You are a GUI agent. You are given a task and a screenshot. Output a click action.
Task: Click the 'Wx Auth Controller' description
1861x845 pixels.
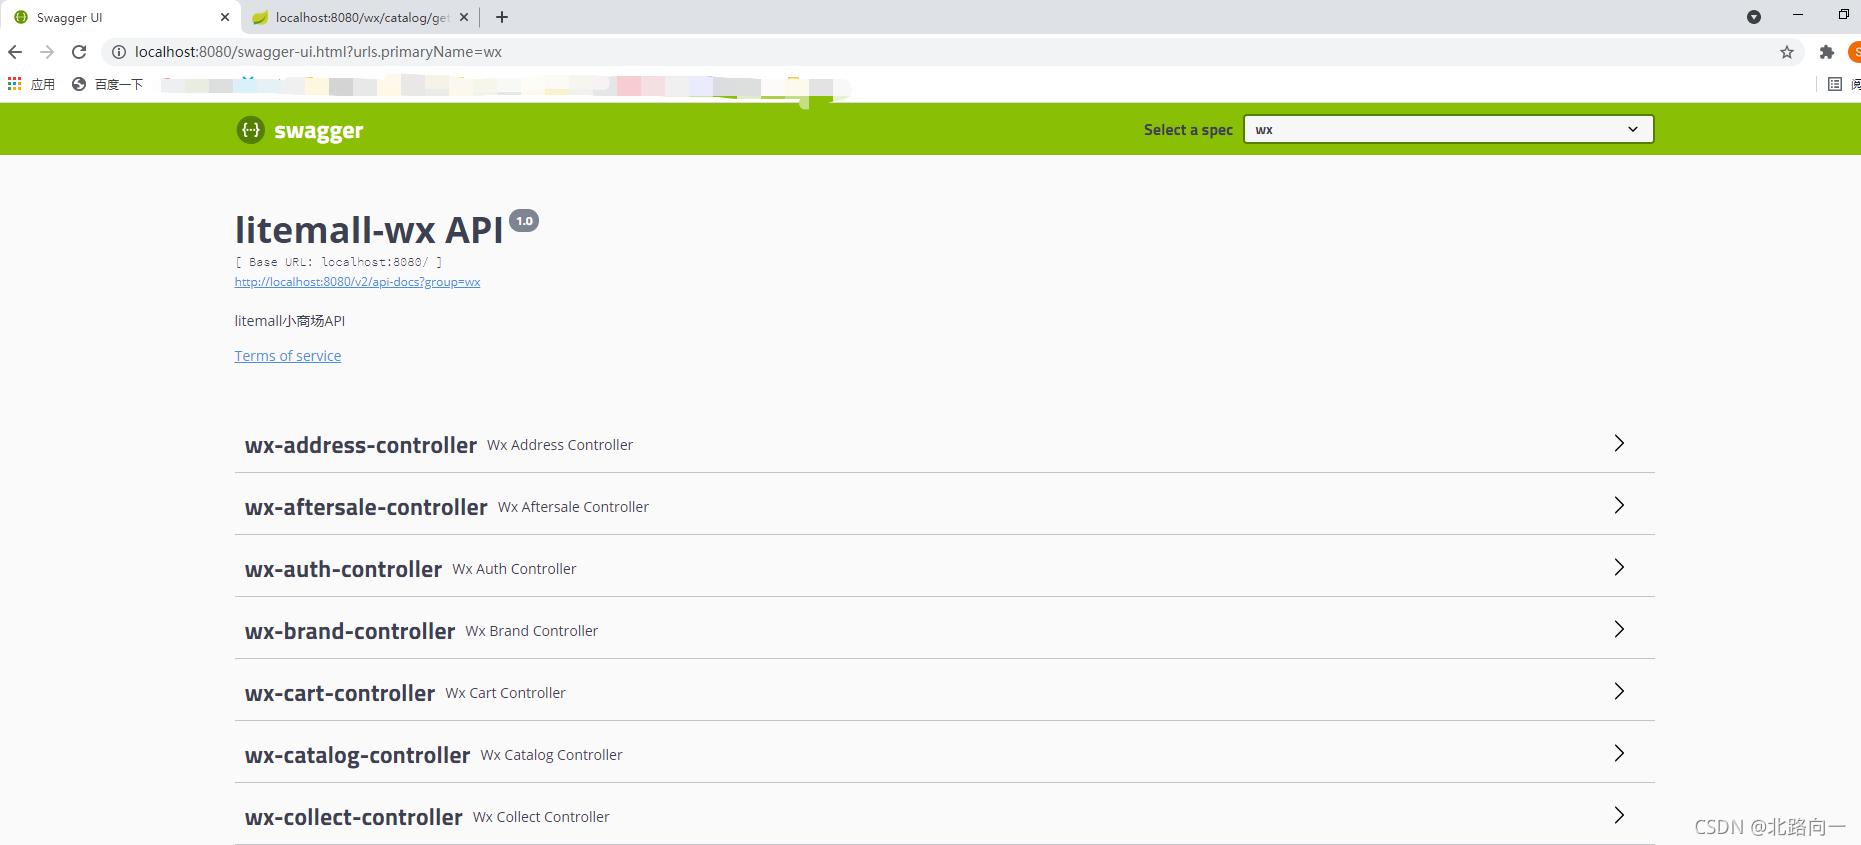click(514, 569)
